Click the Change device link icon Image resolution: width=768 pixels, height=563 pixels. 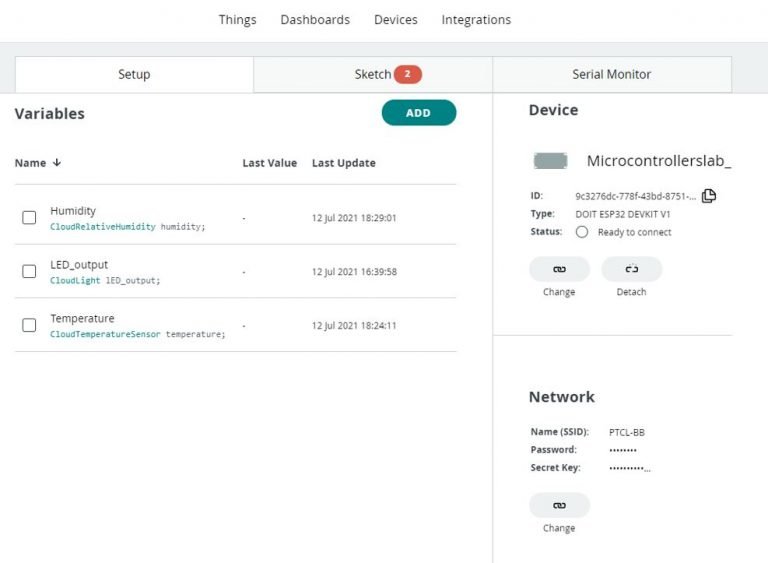(559, 269)
